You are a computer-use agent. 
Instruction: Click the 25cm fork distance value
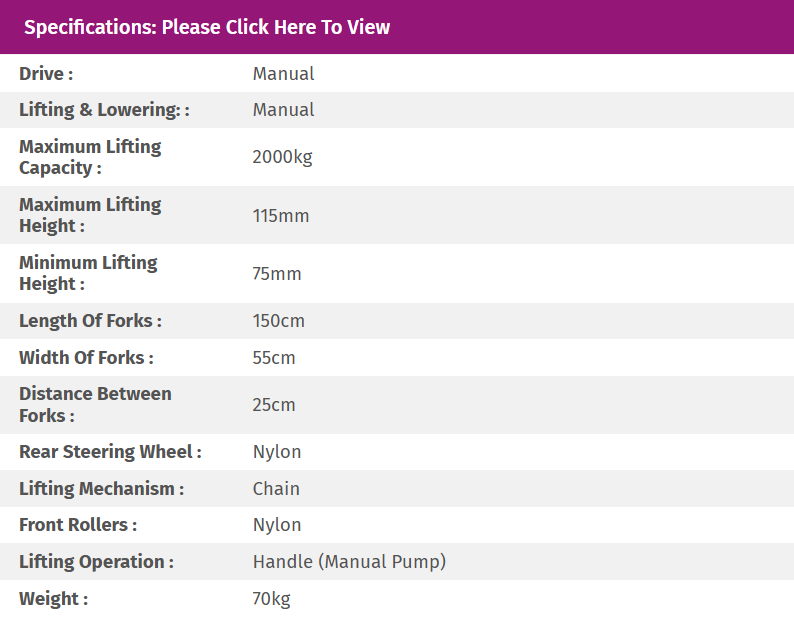pos(274,405)
